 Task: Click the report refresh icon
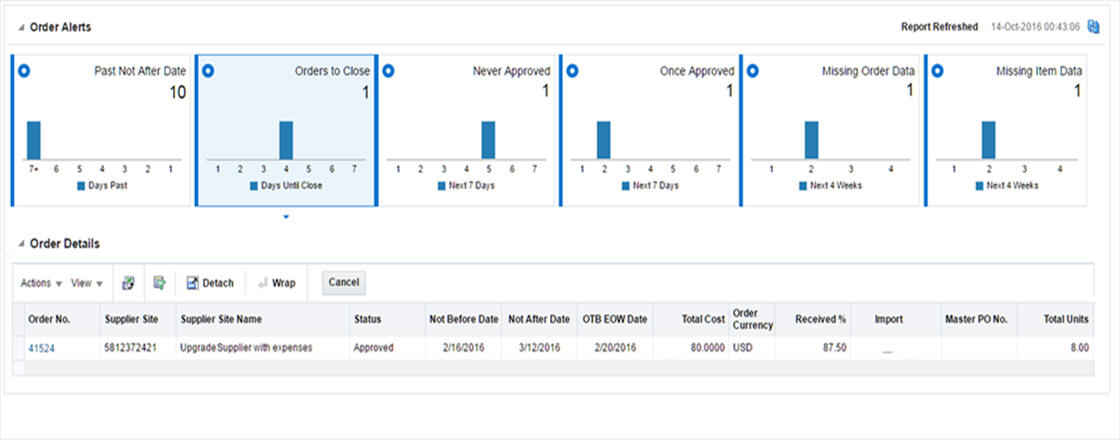tap(1093, 26)
